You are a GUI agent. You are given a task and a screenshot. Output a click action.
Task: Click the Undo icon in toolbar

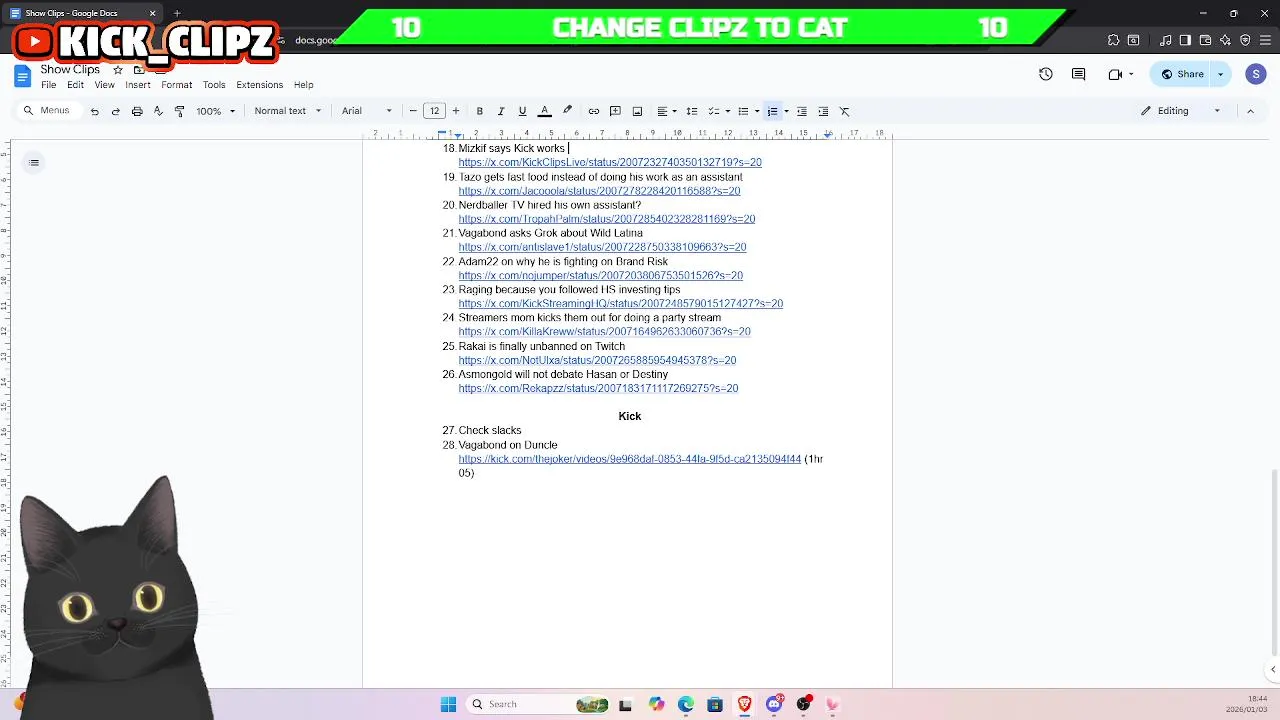coord(95,111)
